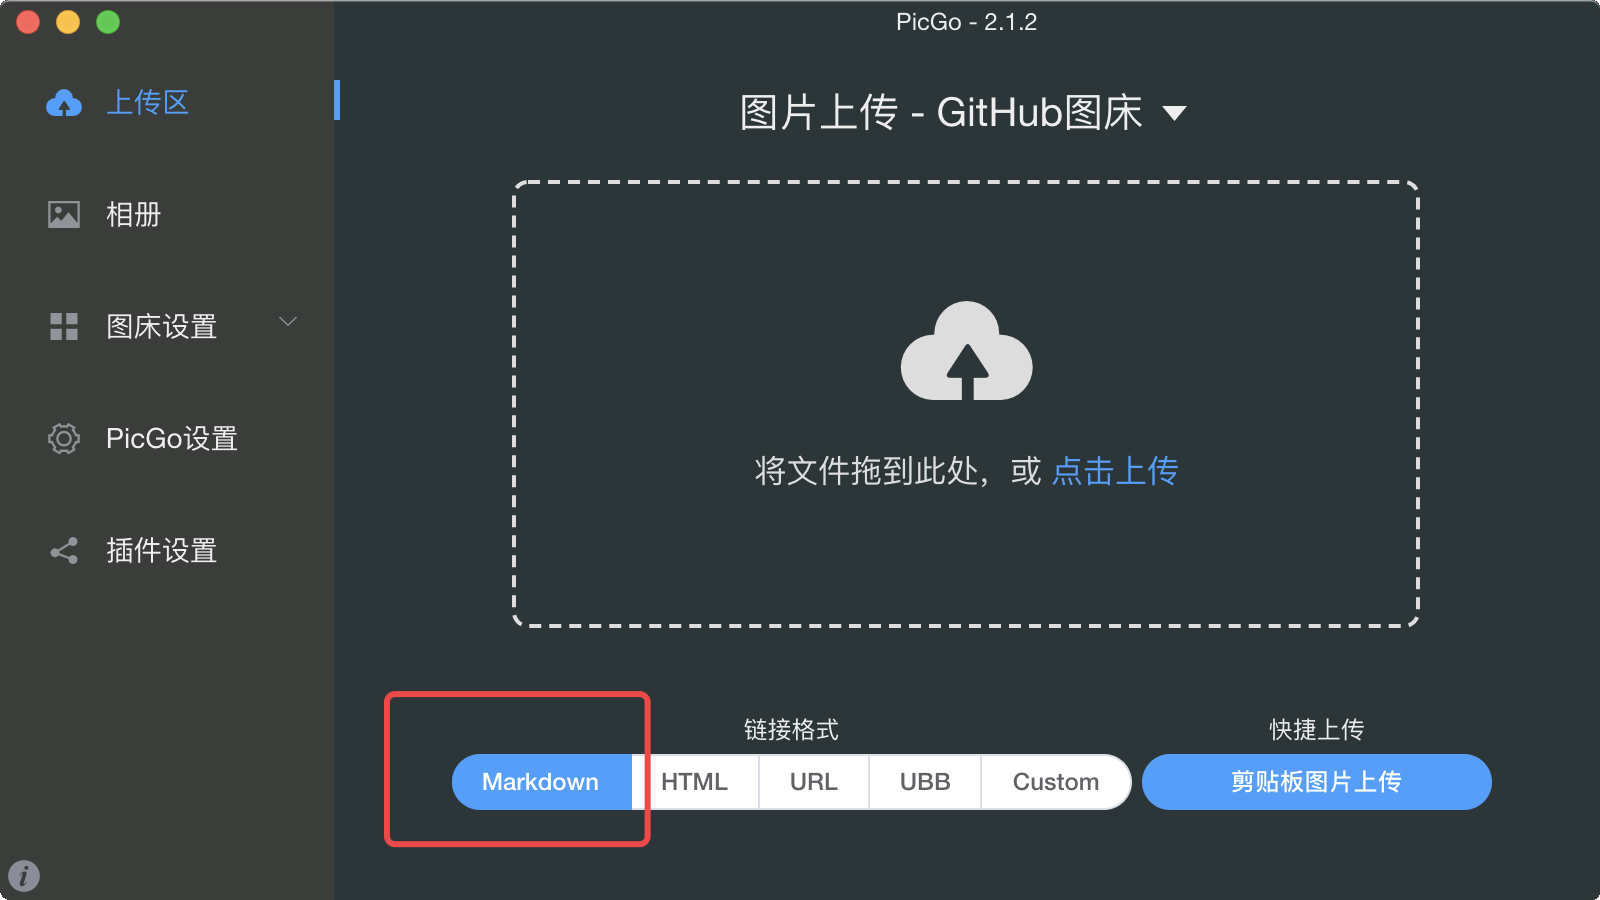Viewport: 1600px width, 900px height.
Task: Open the info icon at bottom left
Action: tap(24, 876)
